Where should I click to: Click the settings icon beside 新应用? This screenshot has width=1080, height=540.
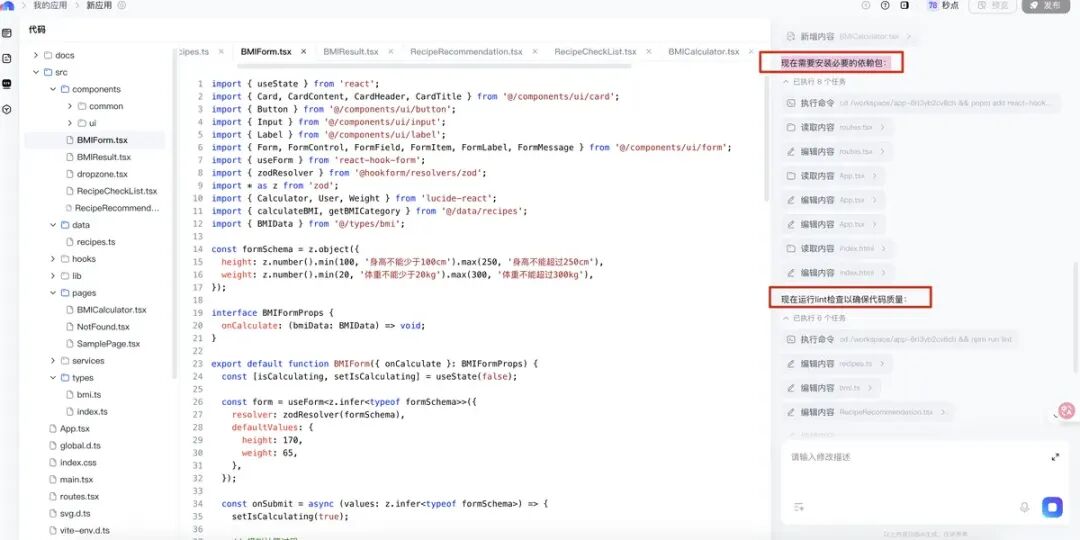click(122, 5)
